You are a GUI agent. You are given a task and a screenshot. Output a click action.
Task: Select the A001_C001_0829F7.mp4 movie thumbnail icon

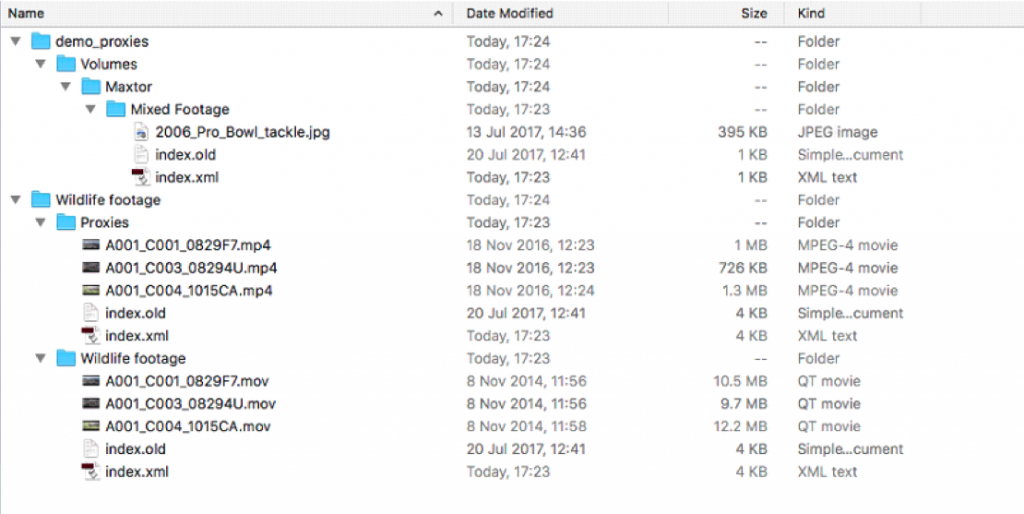point(91,246)
